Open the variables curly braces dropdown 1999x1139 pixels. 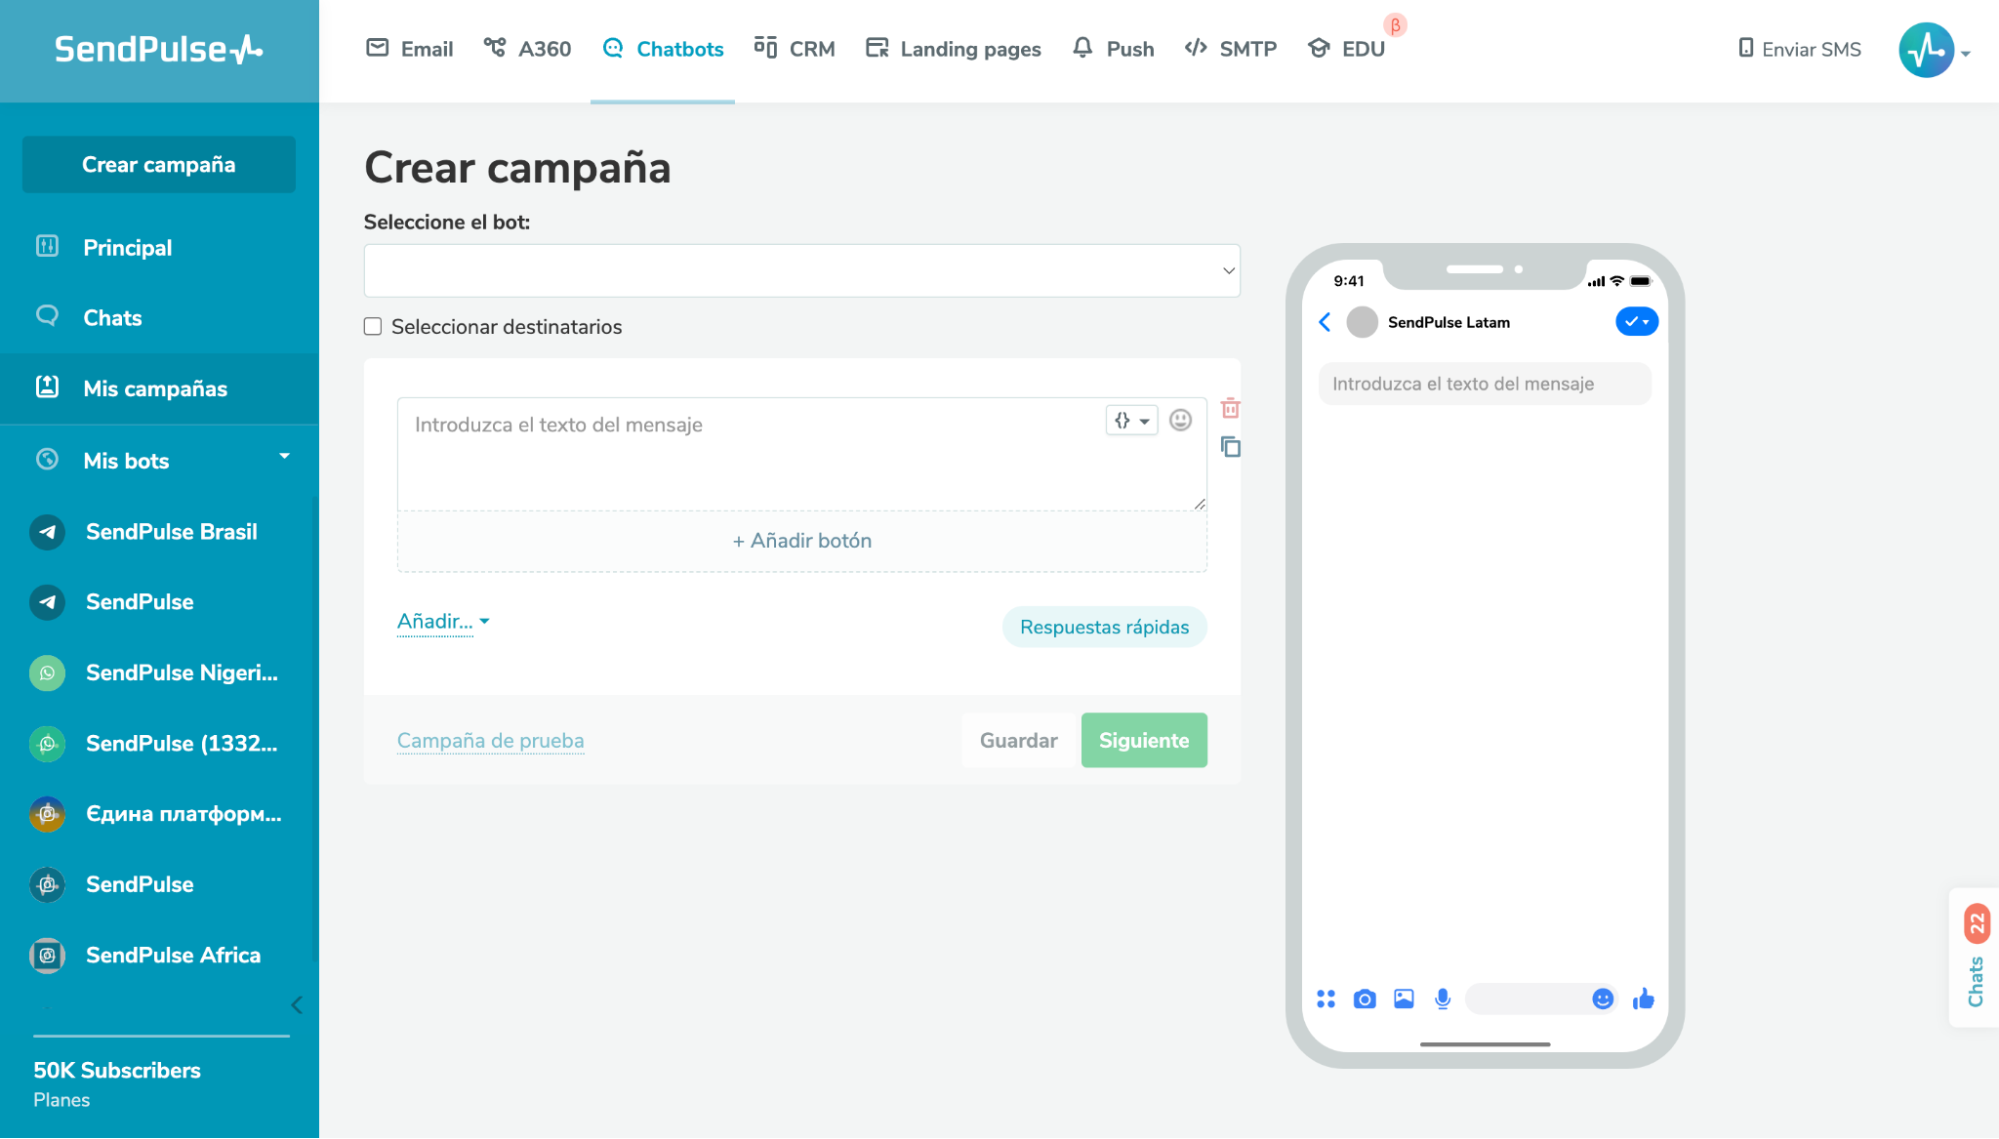coord(1131,421)
